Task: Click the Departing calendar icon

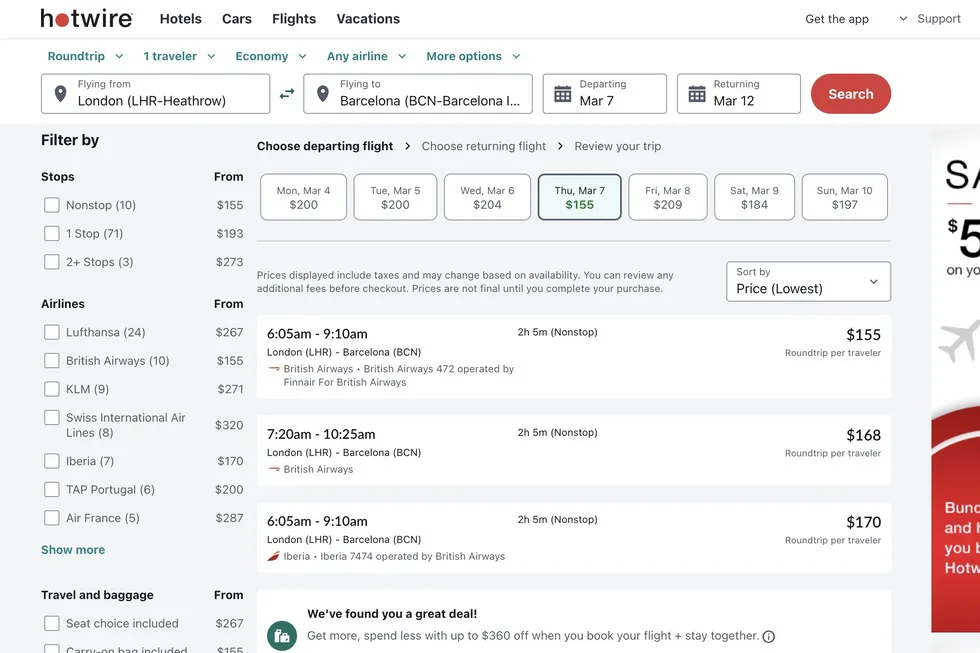Action: point(562,94)
